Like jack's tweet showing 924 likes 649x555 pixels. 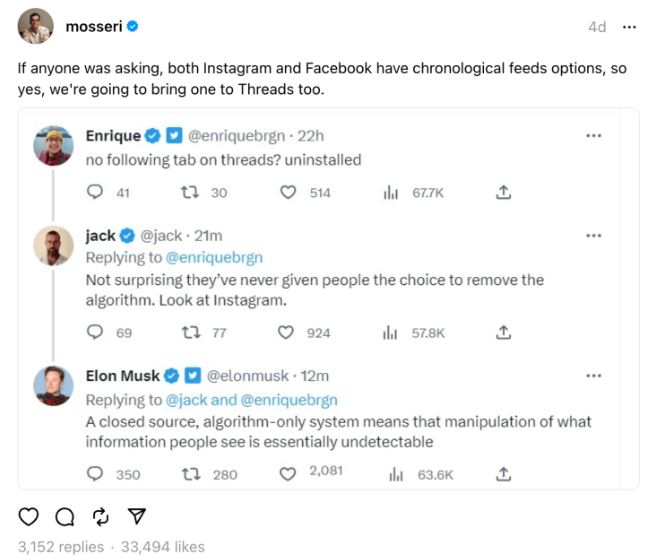285,332
